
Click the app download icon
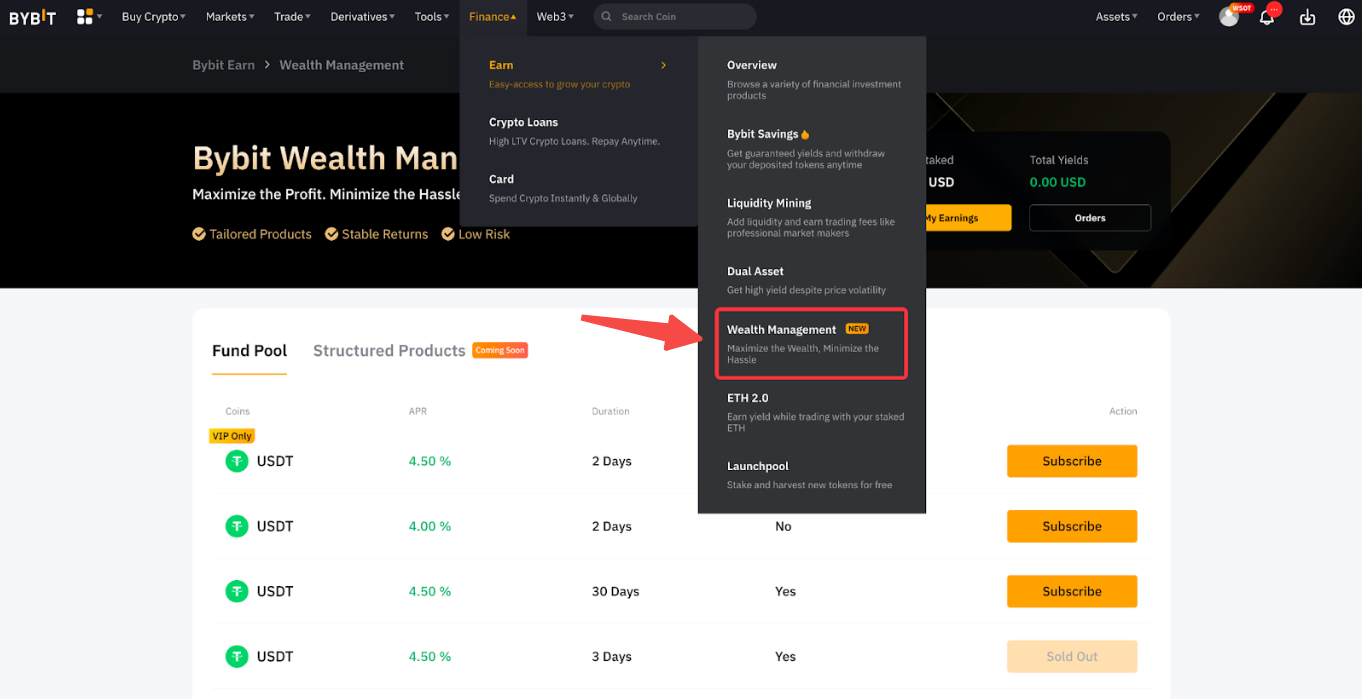pyautogui.click(x=1307, y=17)
